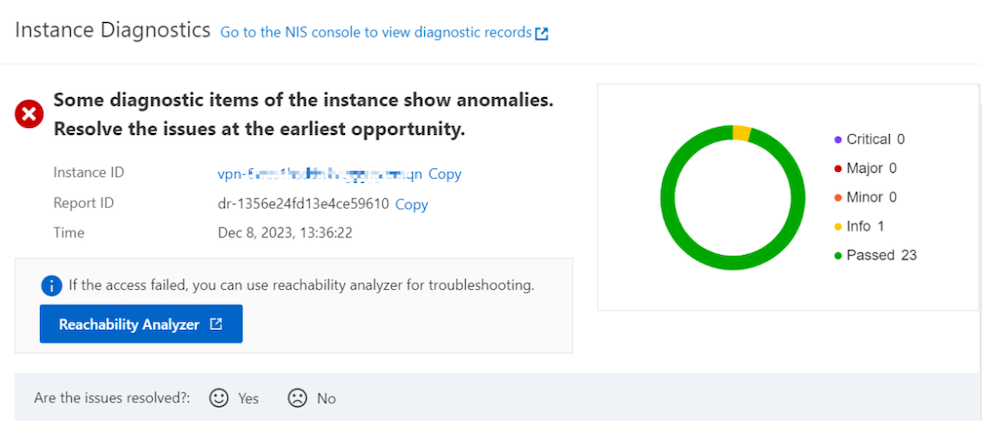Open the NIS console diagnostic records link
This screenshot has height=436, width=1000.
click(376, 32)
